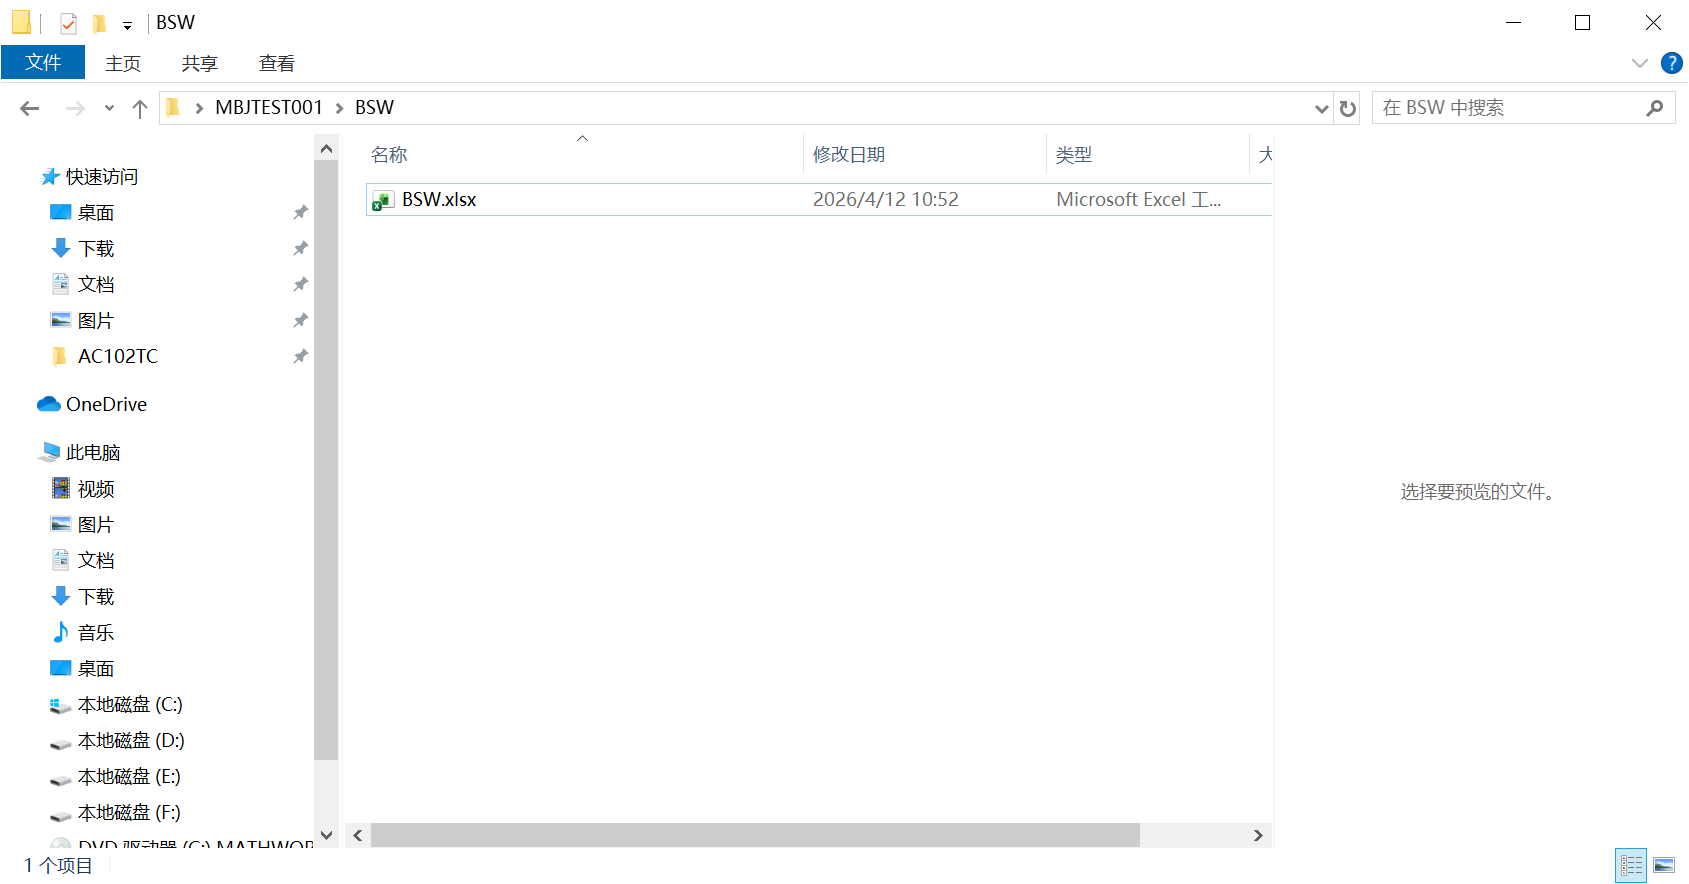The width and height of the screenshot is (1689, 884).
Task: Click the horizontal scrollbar thumb in file list
Action: tap(755, 835)
